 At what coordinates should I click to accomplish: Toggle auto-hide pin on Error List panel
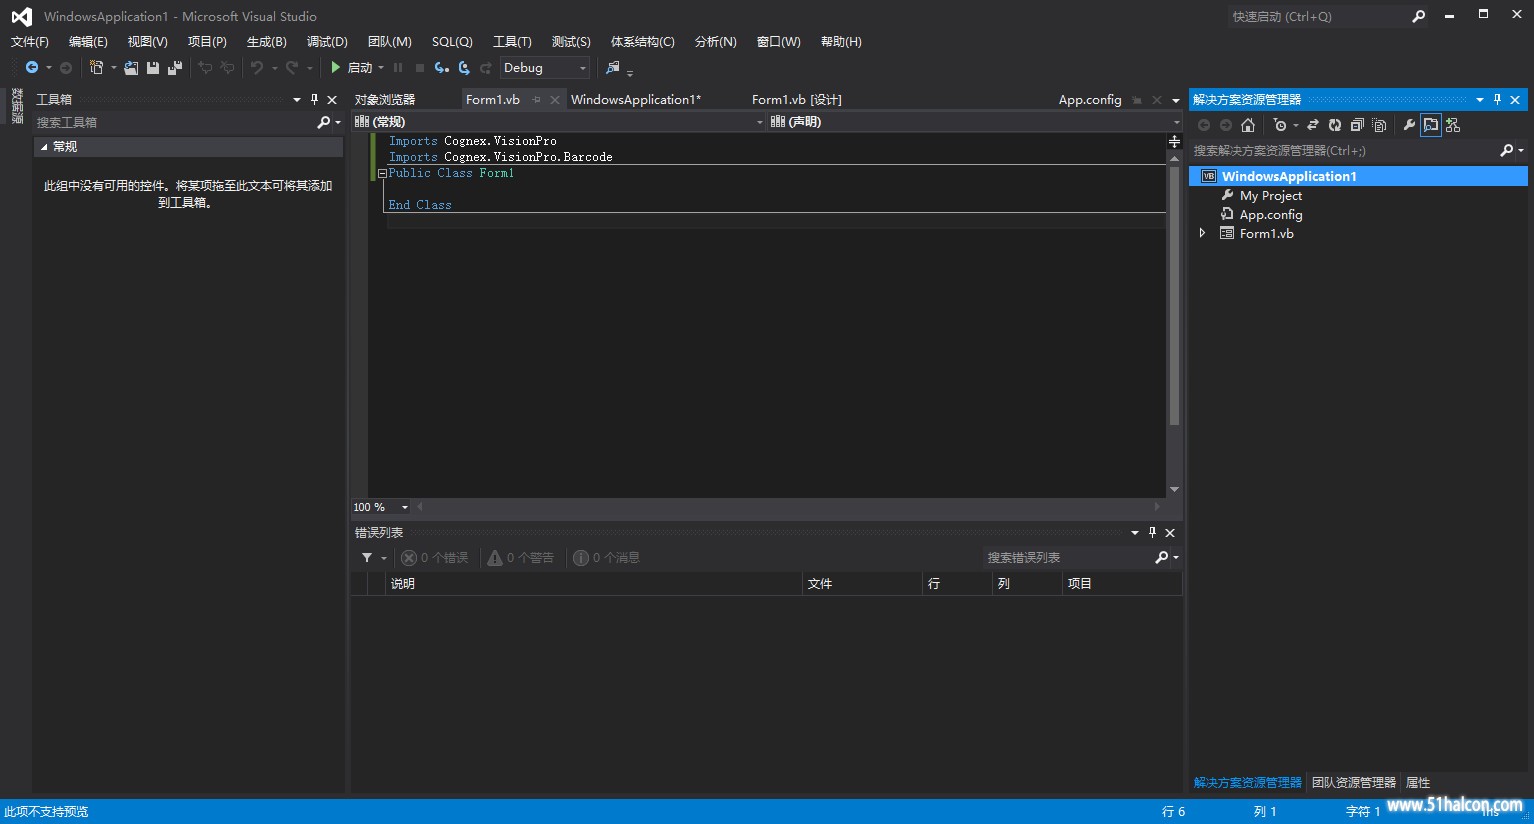[1152, 532]
